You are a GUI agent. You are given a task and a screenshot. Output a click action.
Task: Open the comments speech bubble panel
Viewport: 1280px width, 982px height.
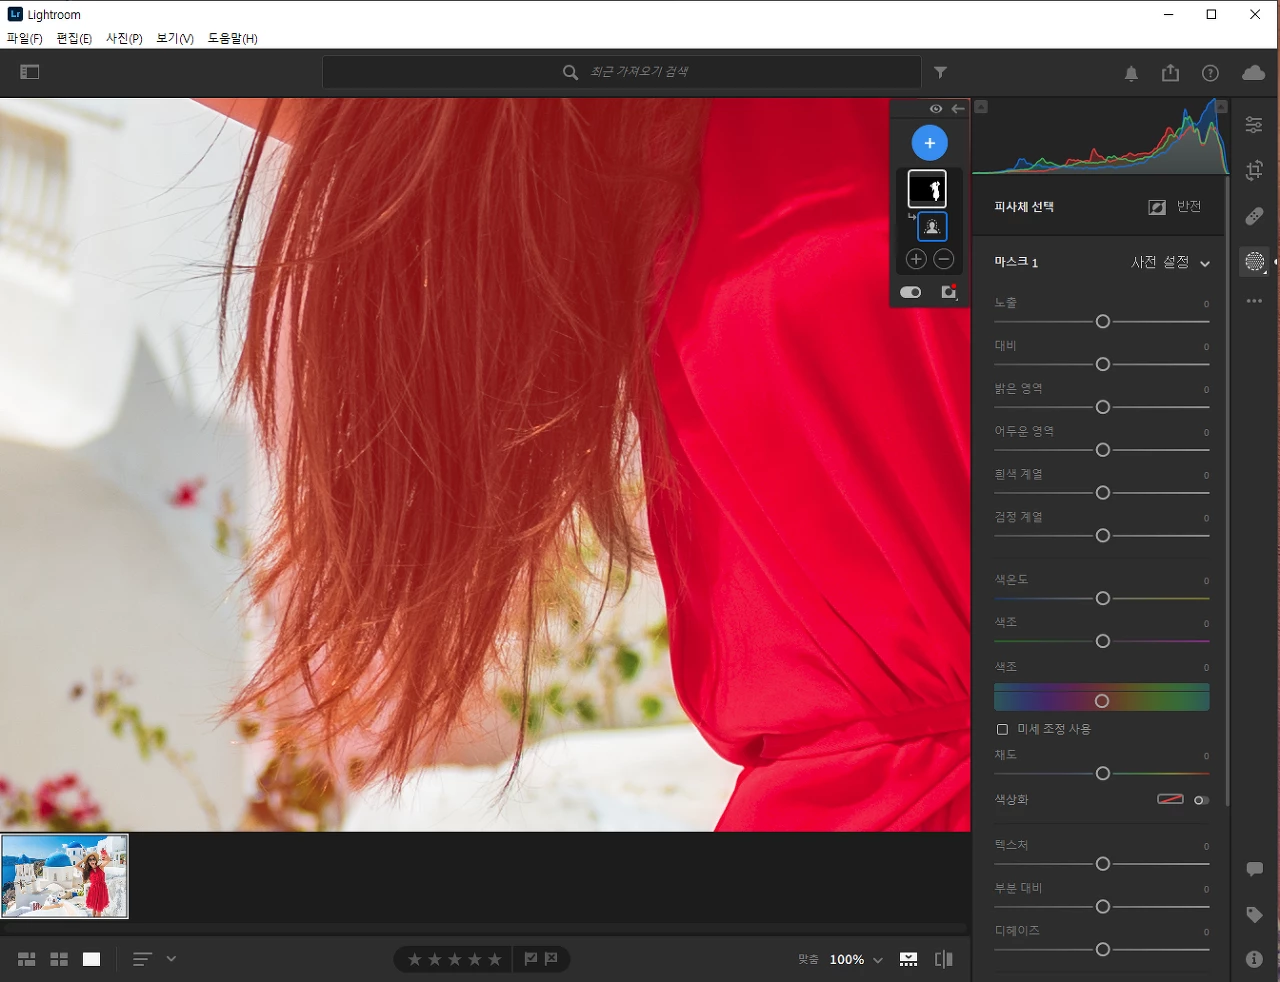tap(1254, 869)
